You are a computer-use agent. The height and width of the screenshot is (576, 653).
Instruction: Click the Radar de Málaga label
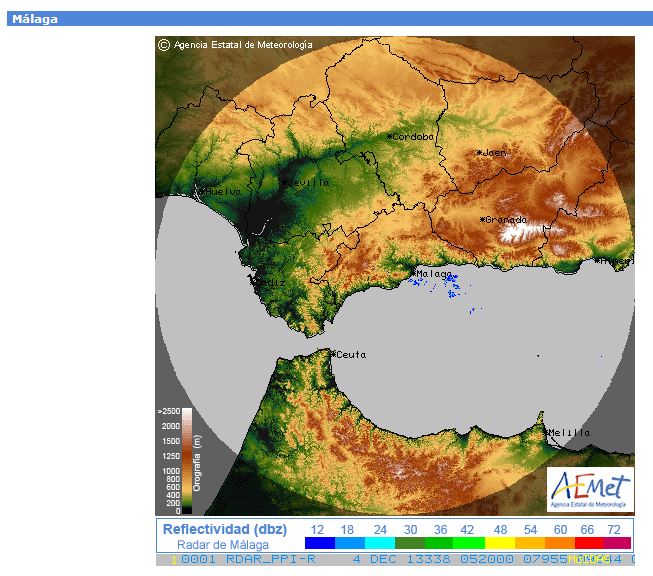pos(223,545)
